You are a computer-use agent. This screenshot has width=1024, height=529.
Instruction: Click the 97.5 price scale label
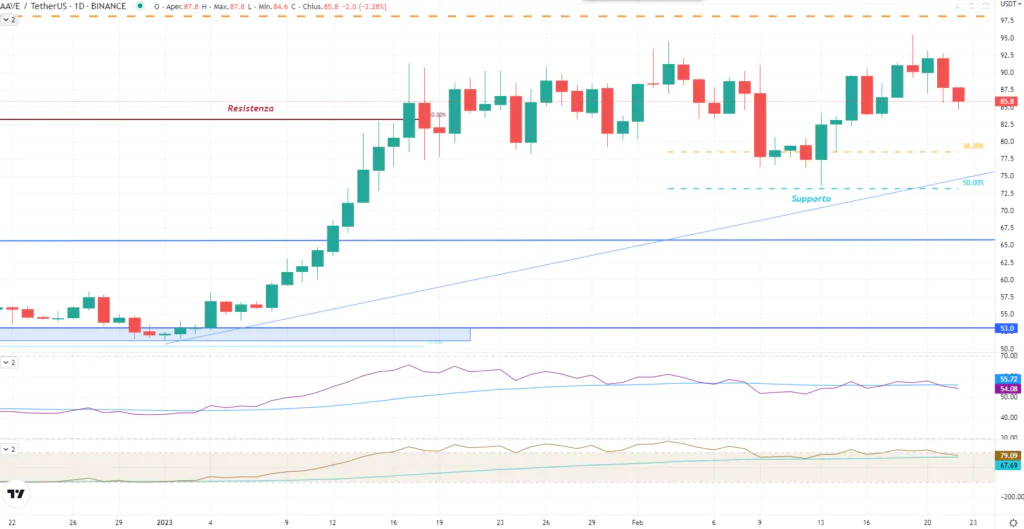pyautogui.click(x=1006, y=21)
